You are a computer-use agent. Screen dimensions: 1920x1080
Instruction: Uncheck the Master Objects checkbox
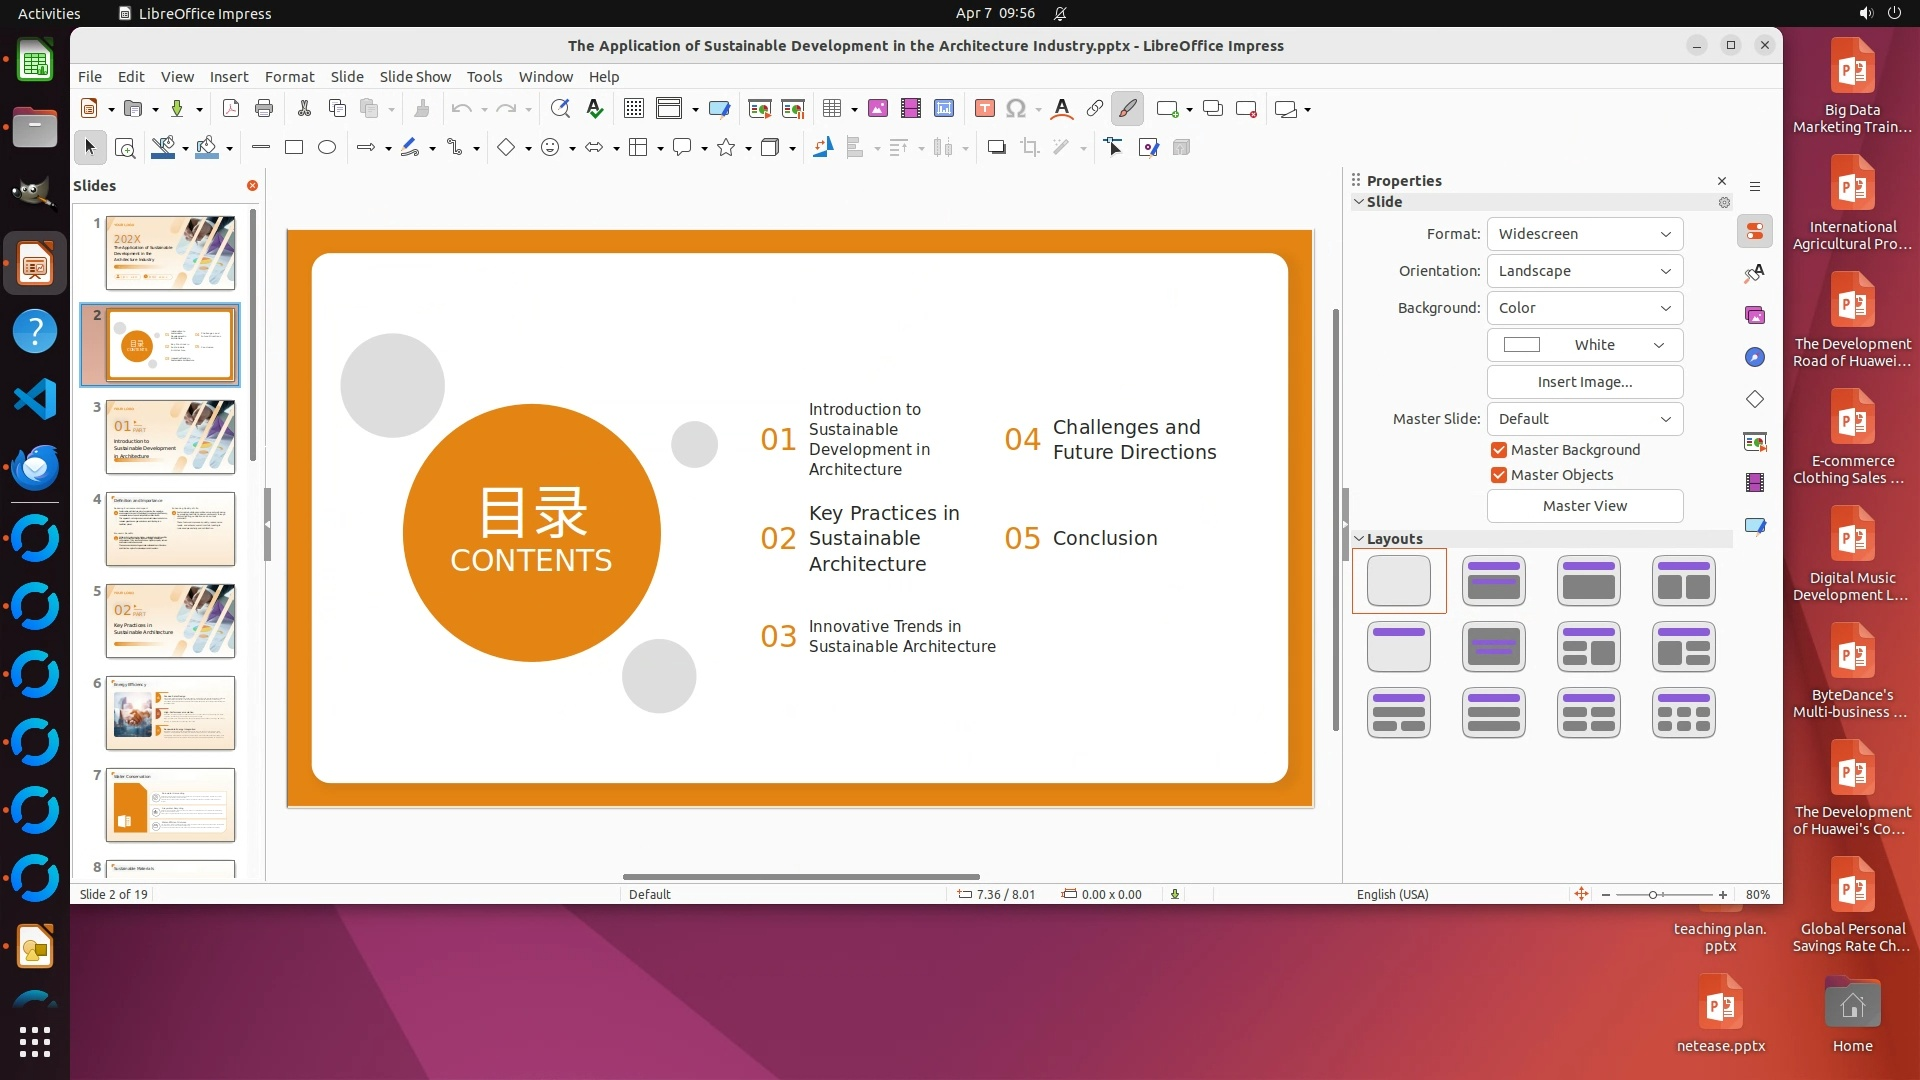coord(1498,475)
